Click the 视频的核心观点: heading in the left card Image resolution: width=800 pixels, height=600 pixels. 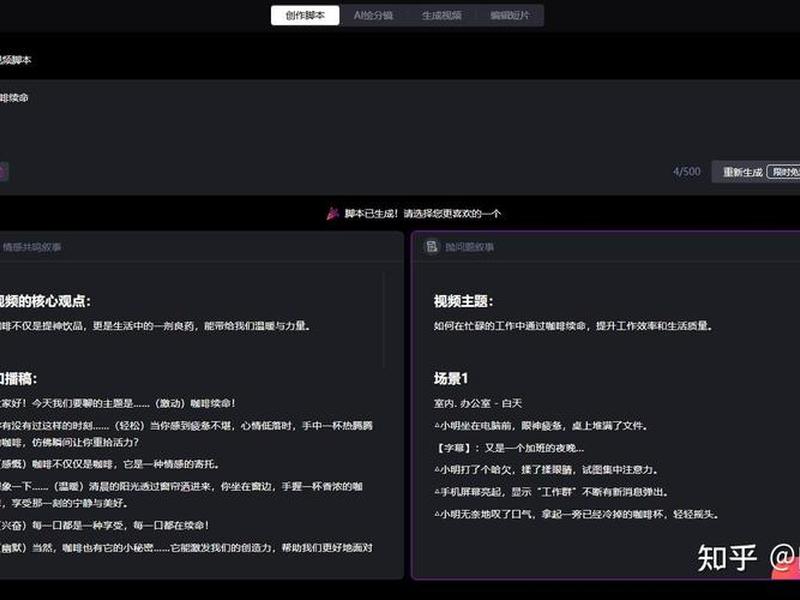point(45,301)
